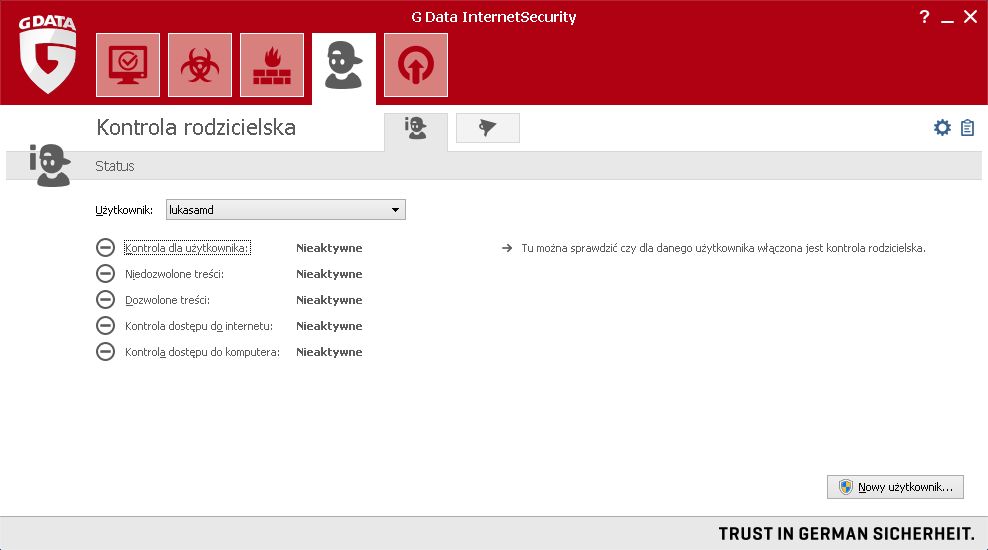The height and width of the screenshot is (550, 988).
Task: Click the G DATA shield logo
Action: [x=48, y=54]
